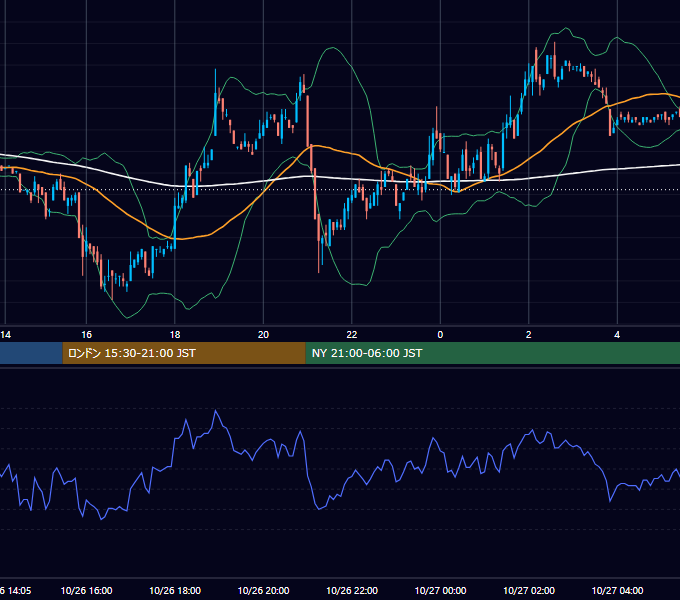Click the 10/27 02:00 indicator time label
This screenshot has height=600, width=680.
[529, 591]
